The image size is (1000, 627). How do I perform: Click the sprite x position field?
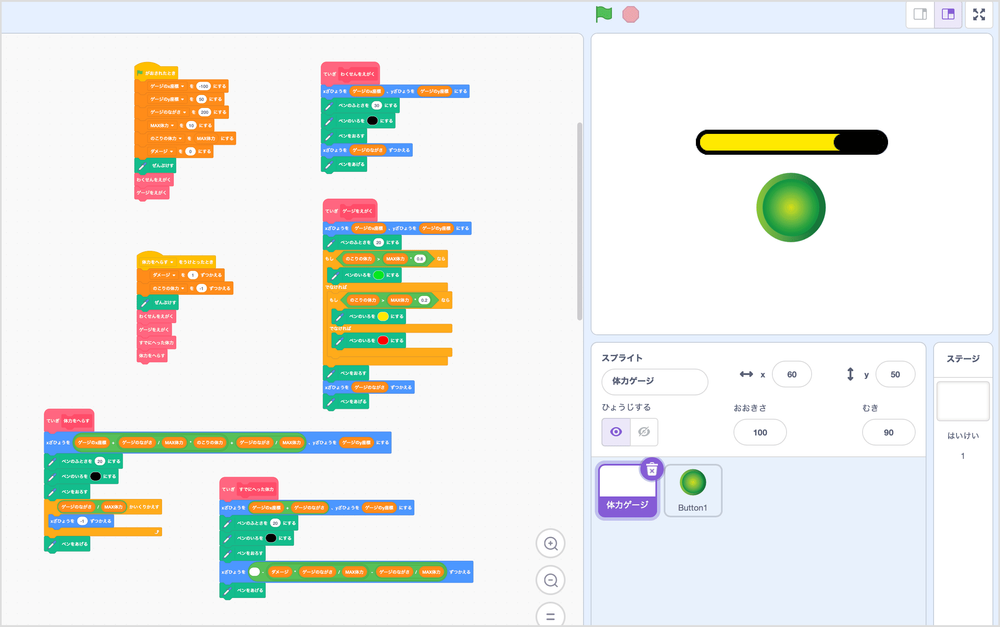[791, 374]
